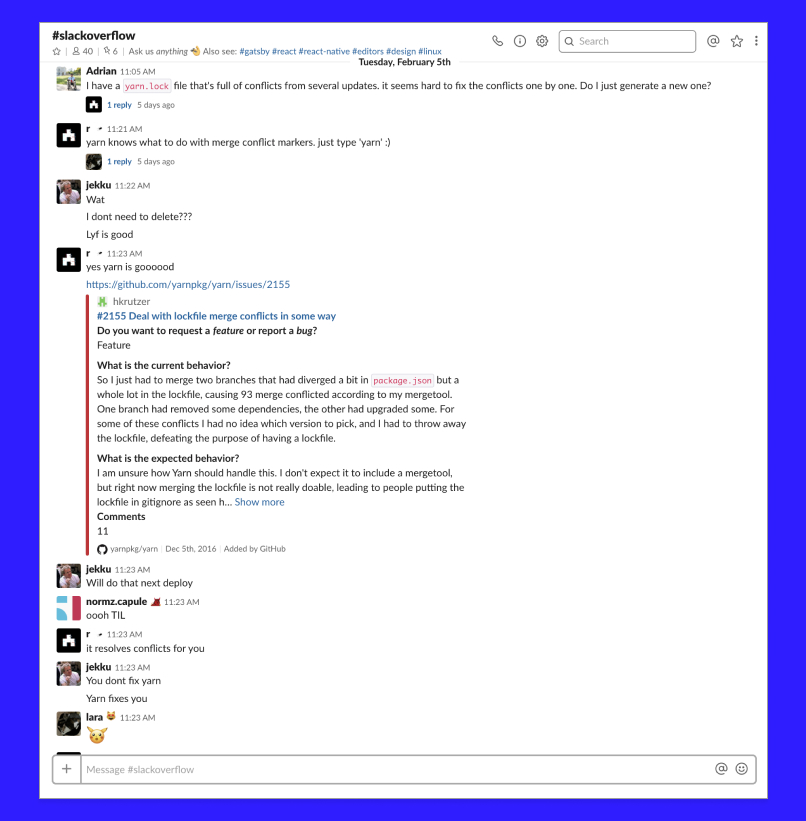Focus the Message #slackoverflow text box
This screenshot has width=806, height=821.
pyautogui.click(x=398, y=769)
